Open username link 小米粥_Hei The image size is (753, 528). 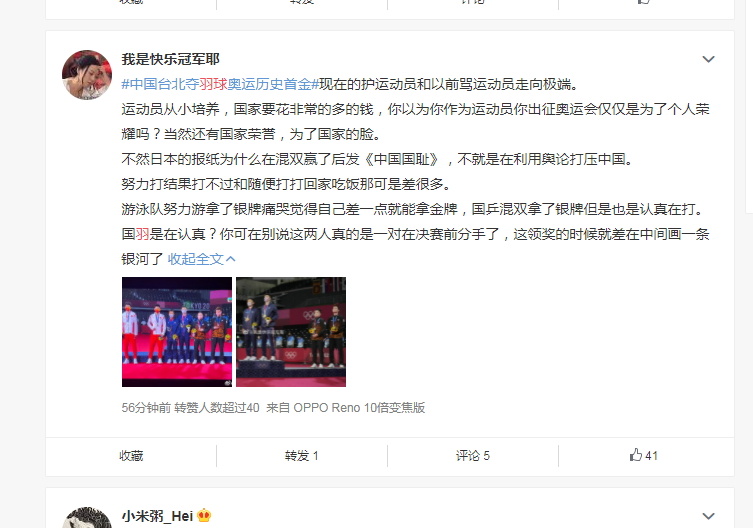[157, 516]
